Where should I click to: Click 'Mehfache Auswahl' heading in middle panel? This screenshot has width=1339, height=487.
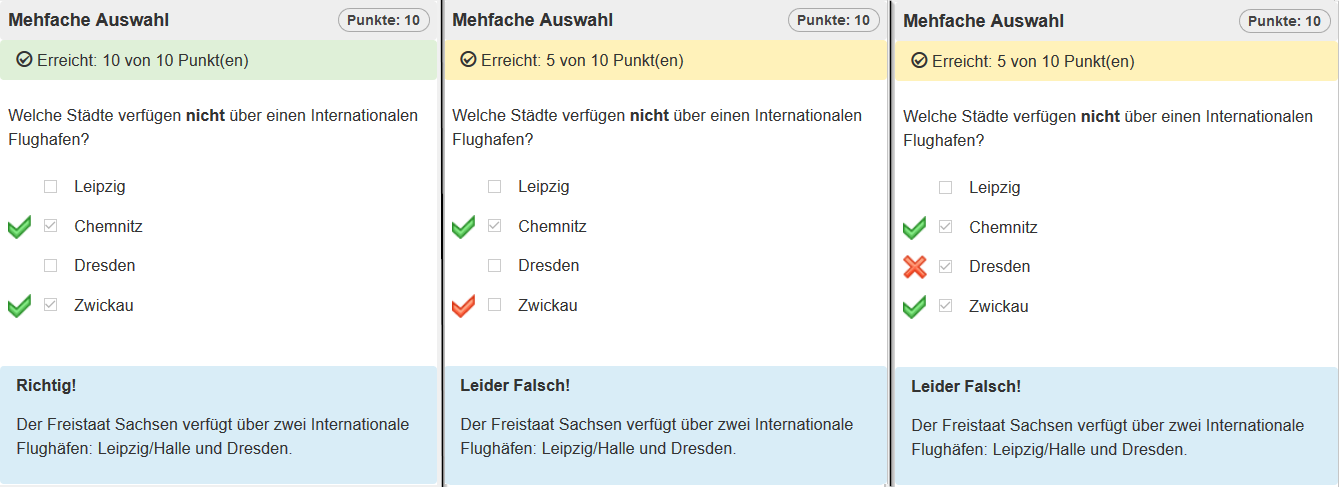click(532, 20)
